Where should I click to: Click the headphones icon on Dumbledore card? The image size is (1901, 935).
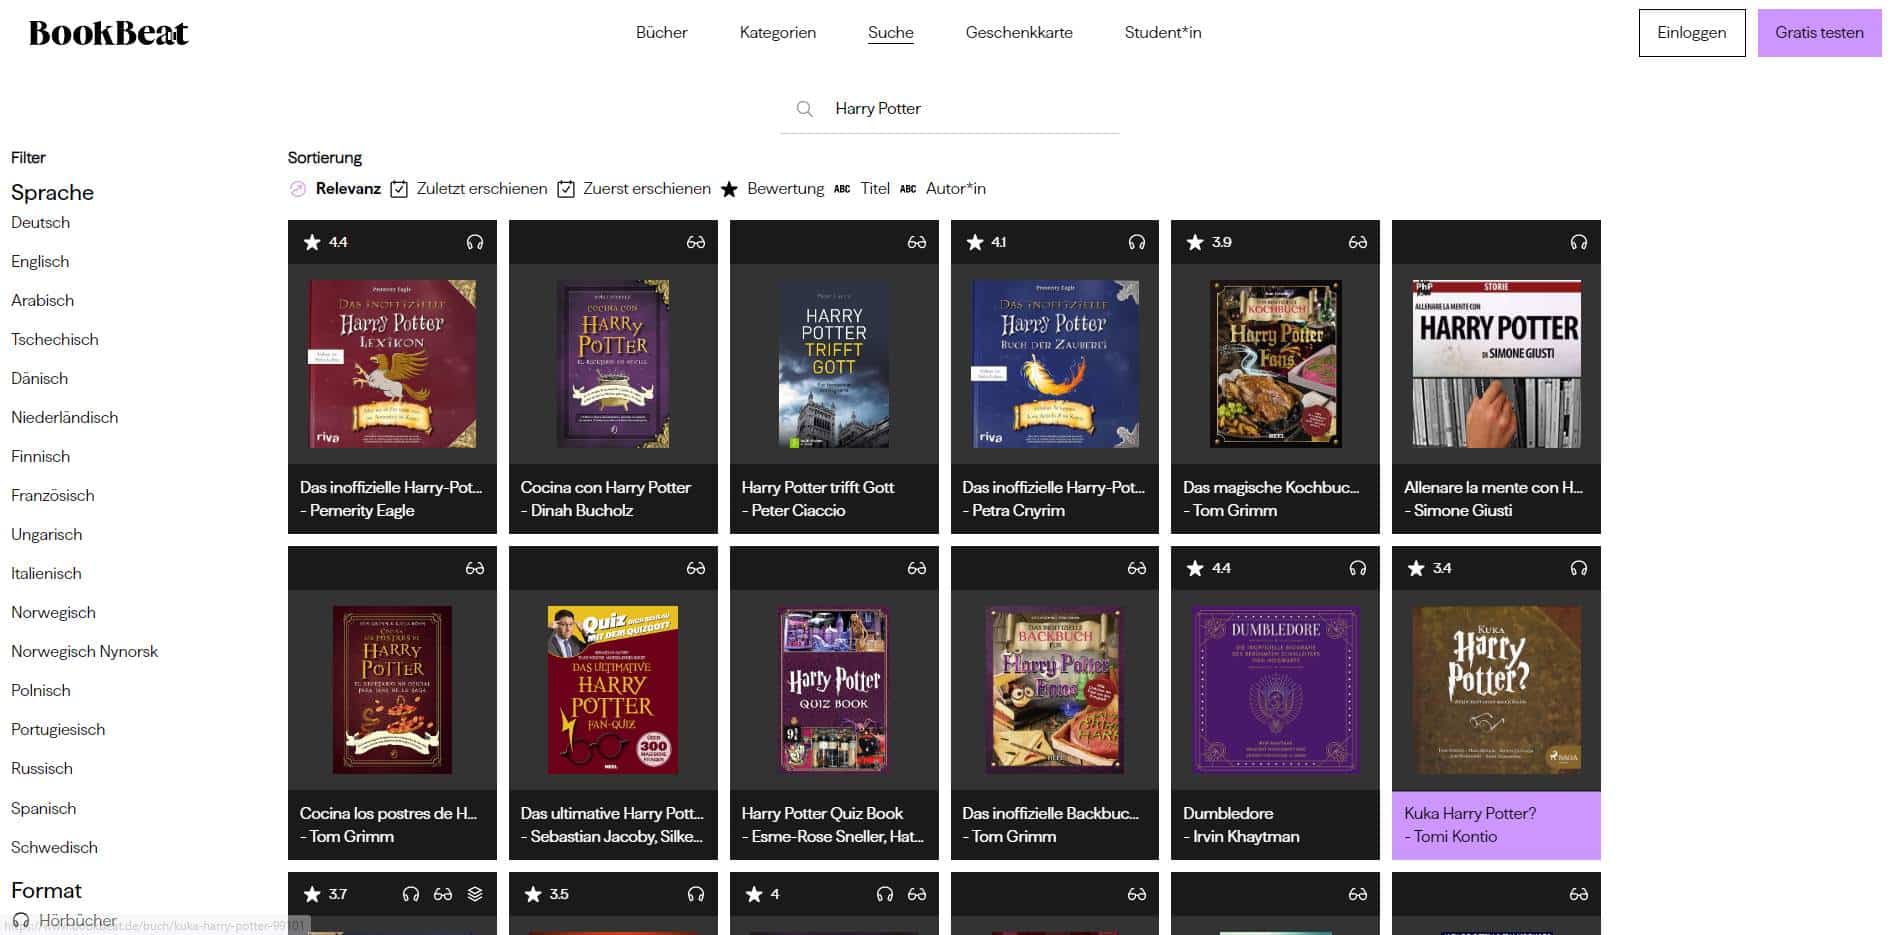[x=1358, y=568]
